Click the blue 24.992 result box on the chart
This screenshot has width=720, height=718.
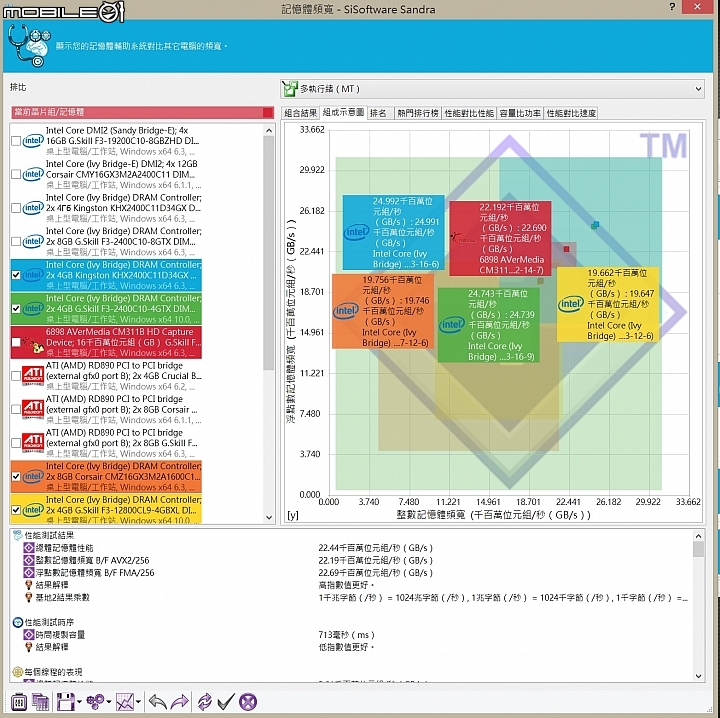(394, 232)
